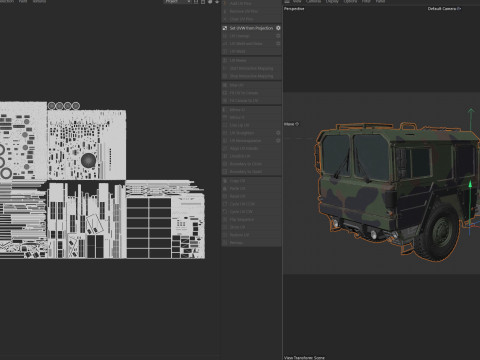This screenshot has height=360, width=480.
Task: Select the Copy UV command
Action: coord(252,181)
